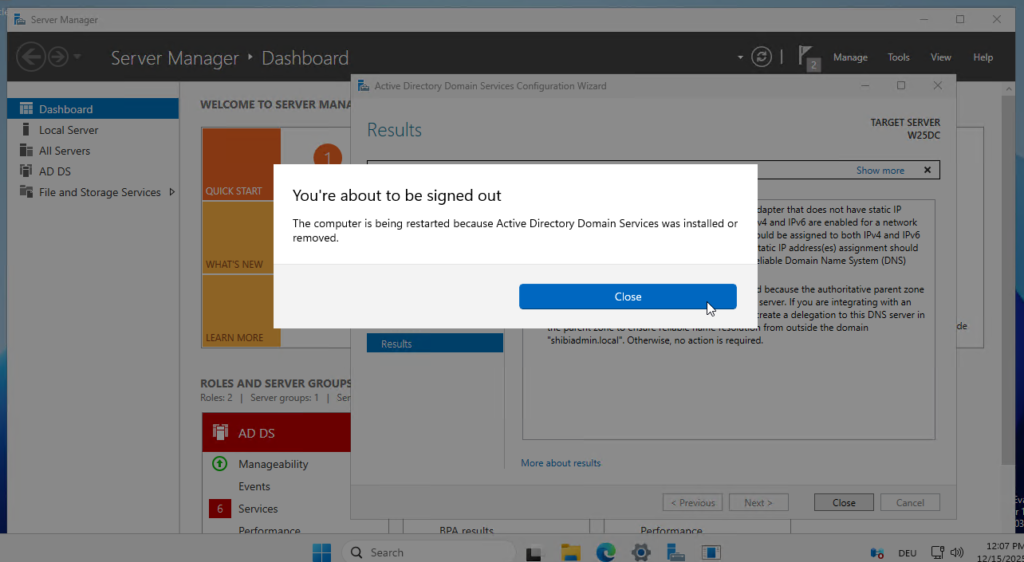Click Services in the AD DS tile
This screenshot has height=562, width=1024.
258,508
